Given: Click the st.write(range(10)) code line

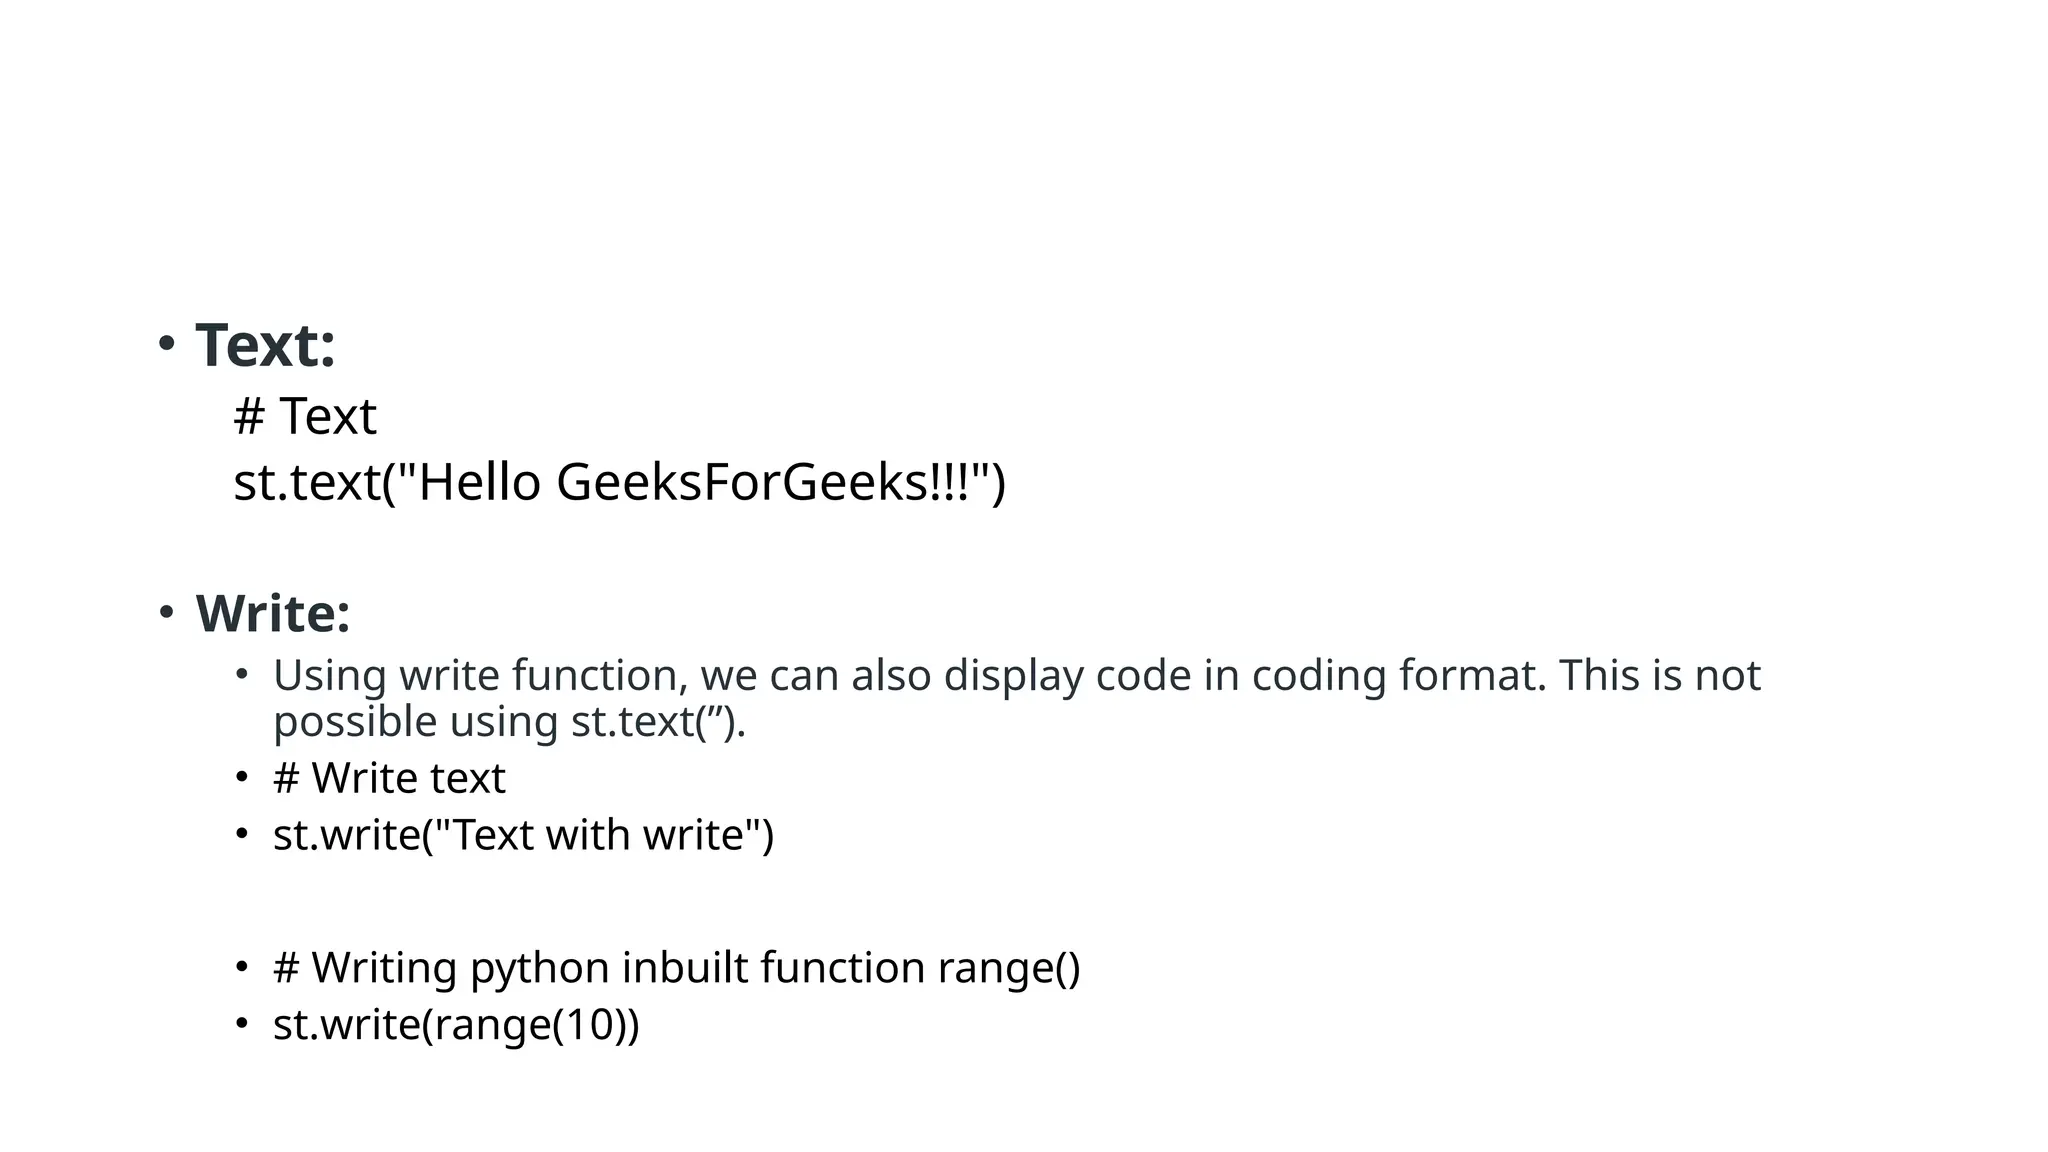Looking at the screenshot, I should click(456, 1025).
